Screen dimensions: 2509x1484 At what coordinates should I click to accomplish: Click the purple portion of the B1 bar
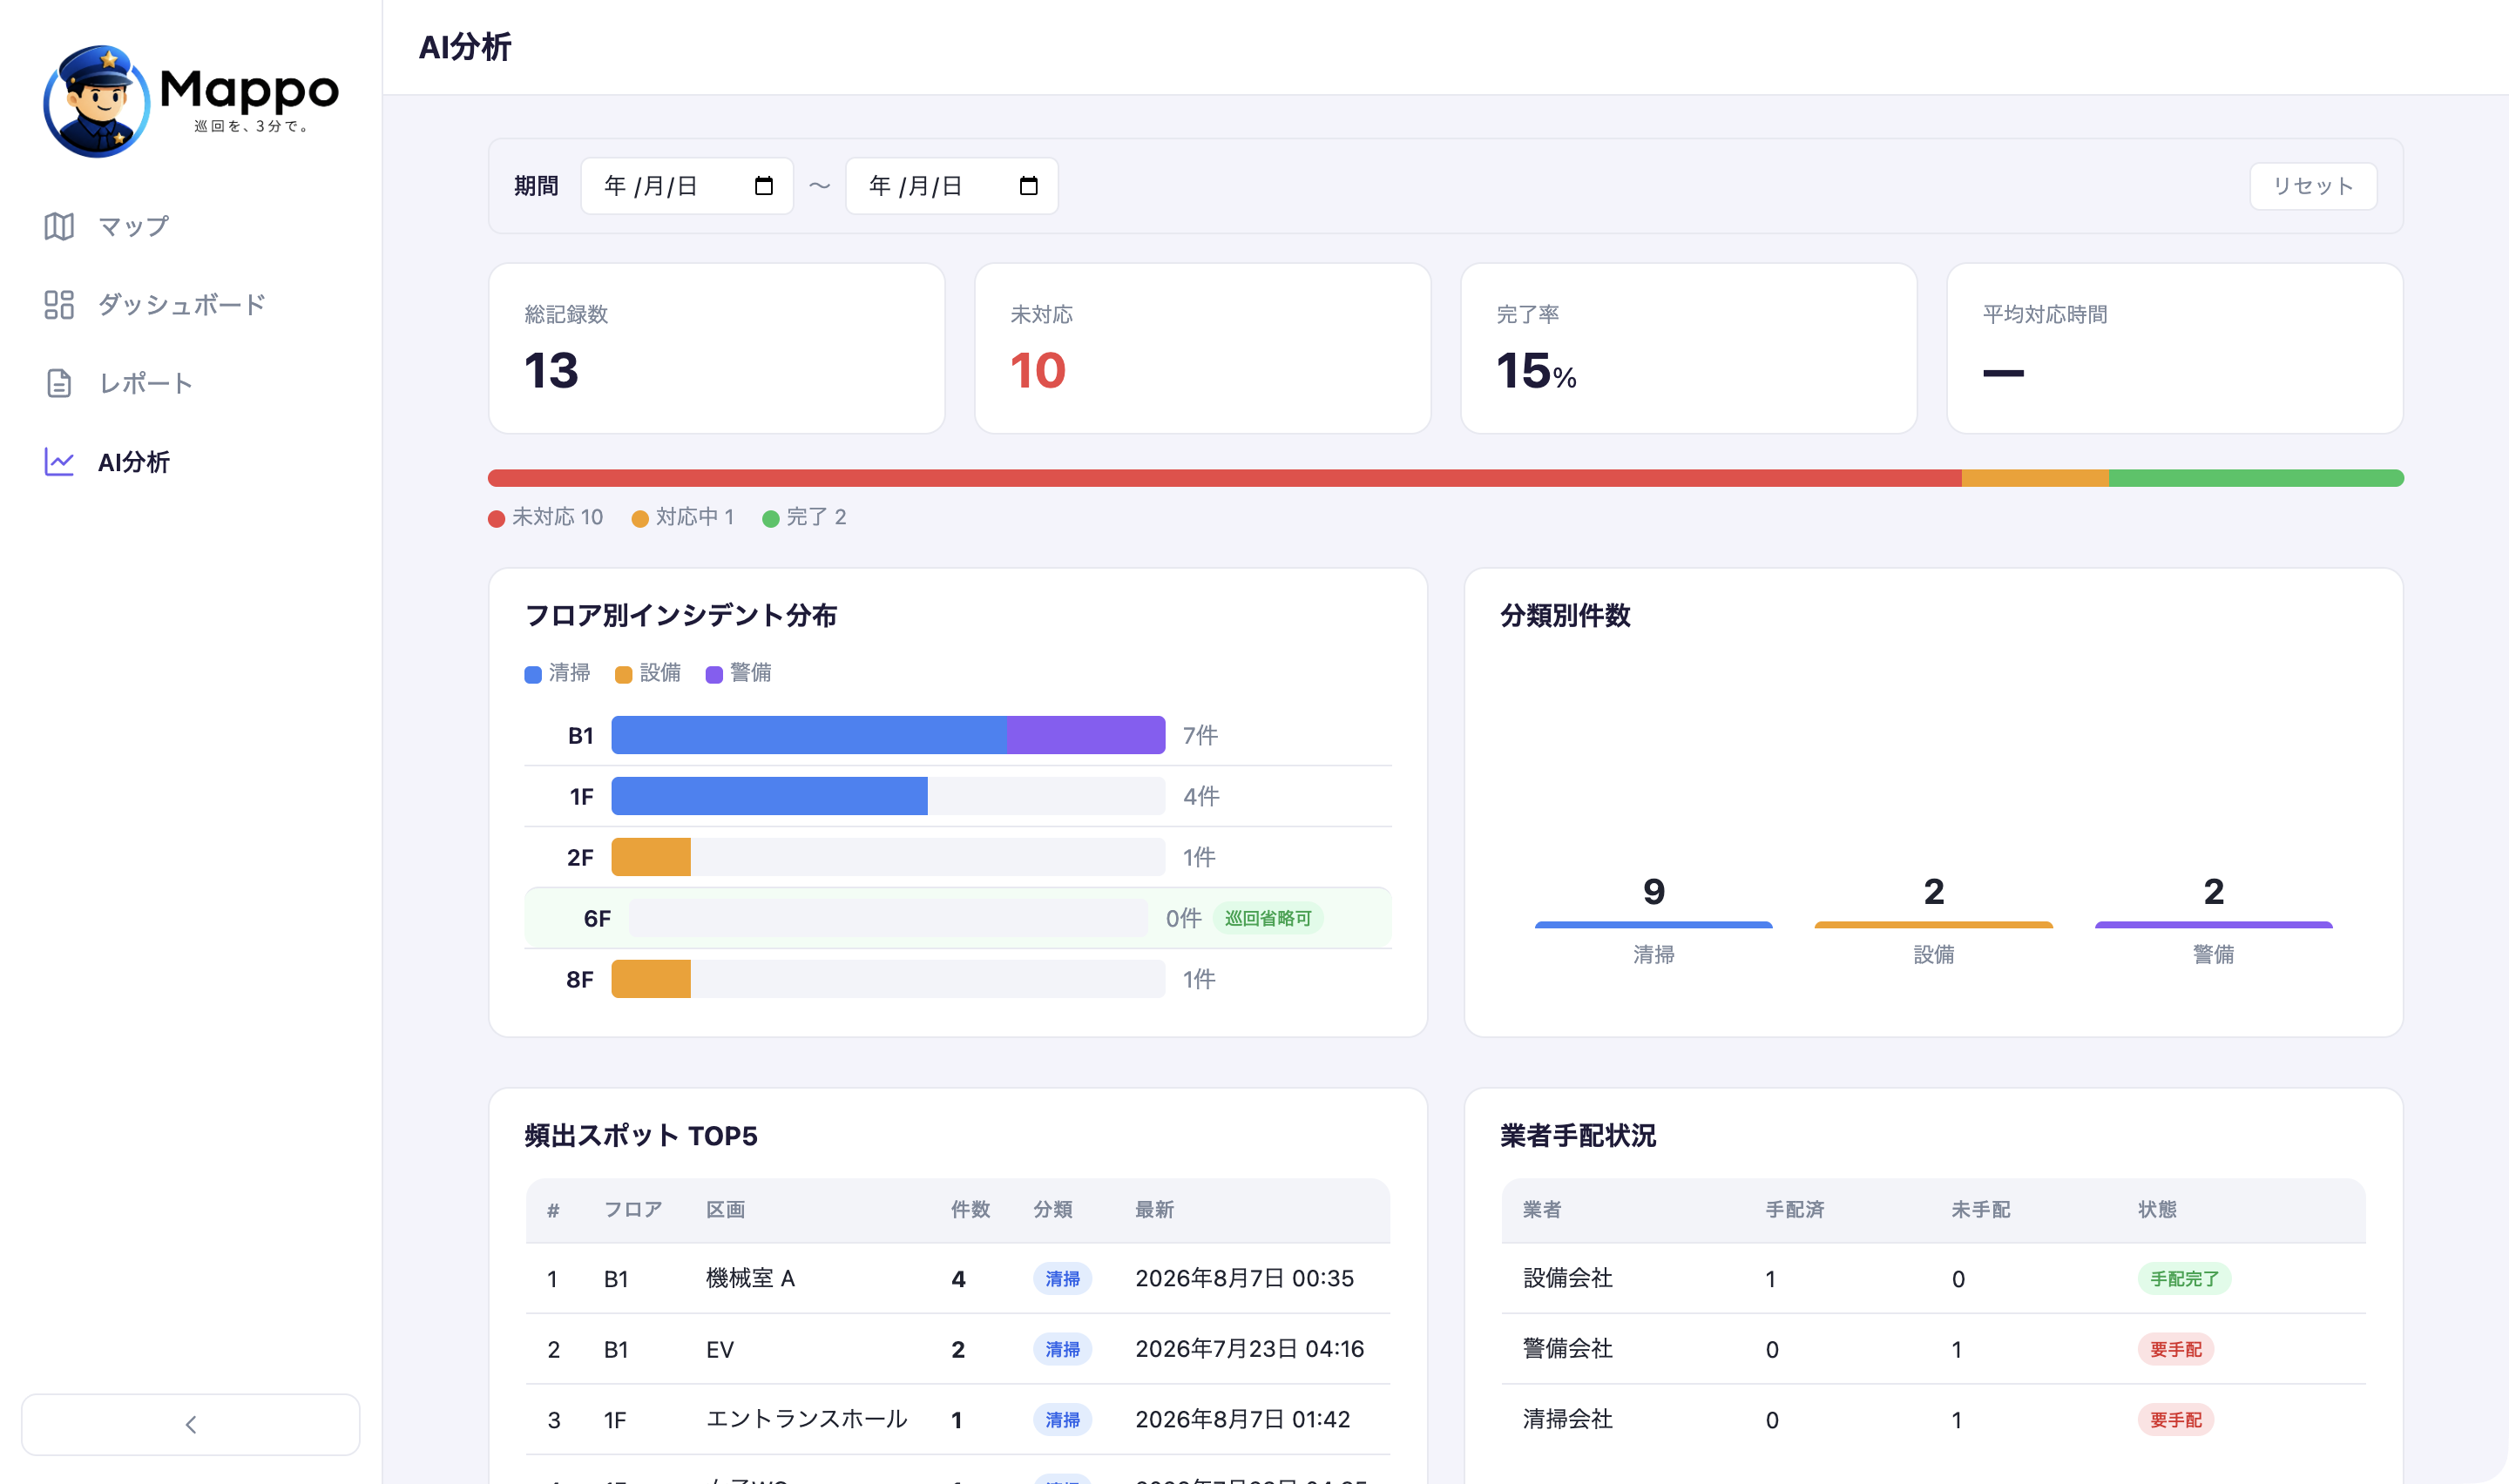pos(1086,735)
